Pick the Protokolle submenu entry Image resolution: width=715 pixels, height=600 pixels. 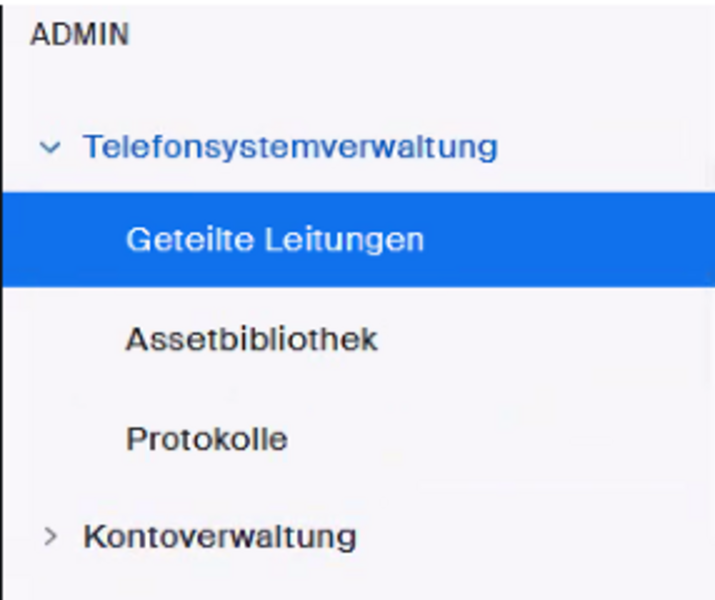pos(207,439)
